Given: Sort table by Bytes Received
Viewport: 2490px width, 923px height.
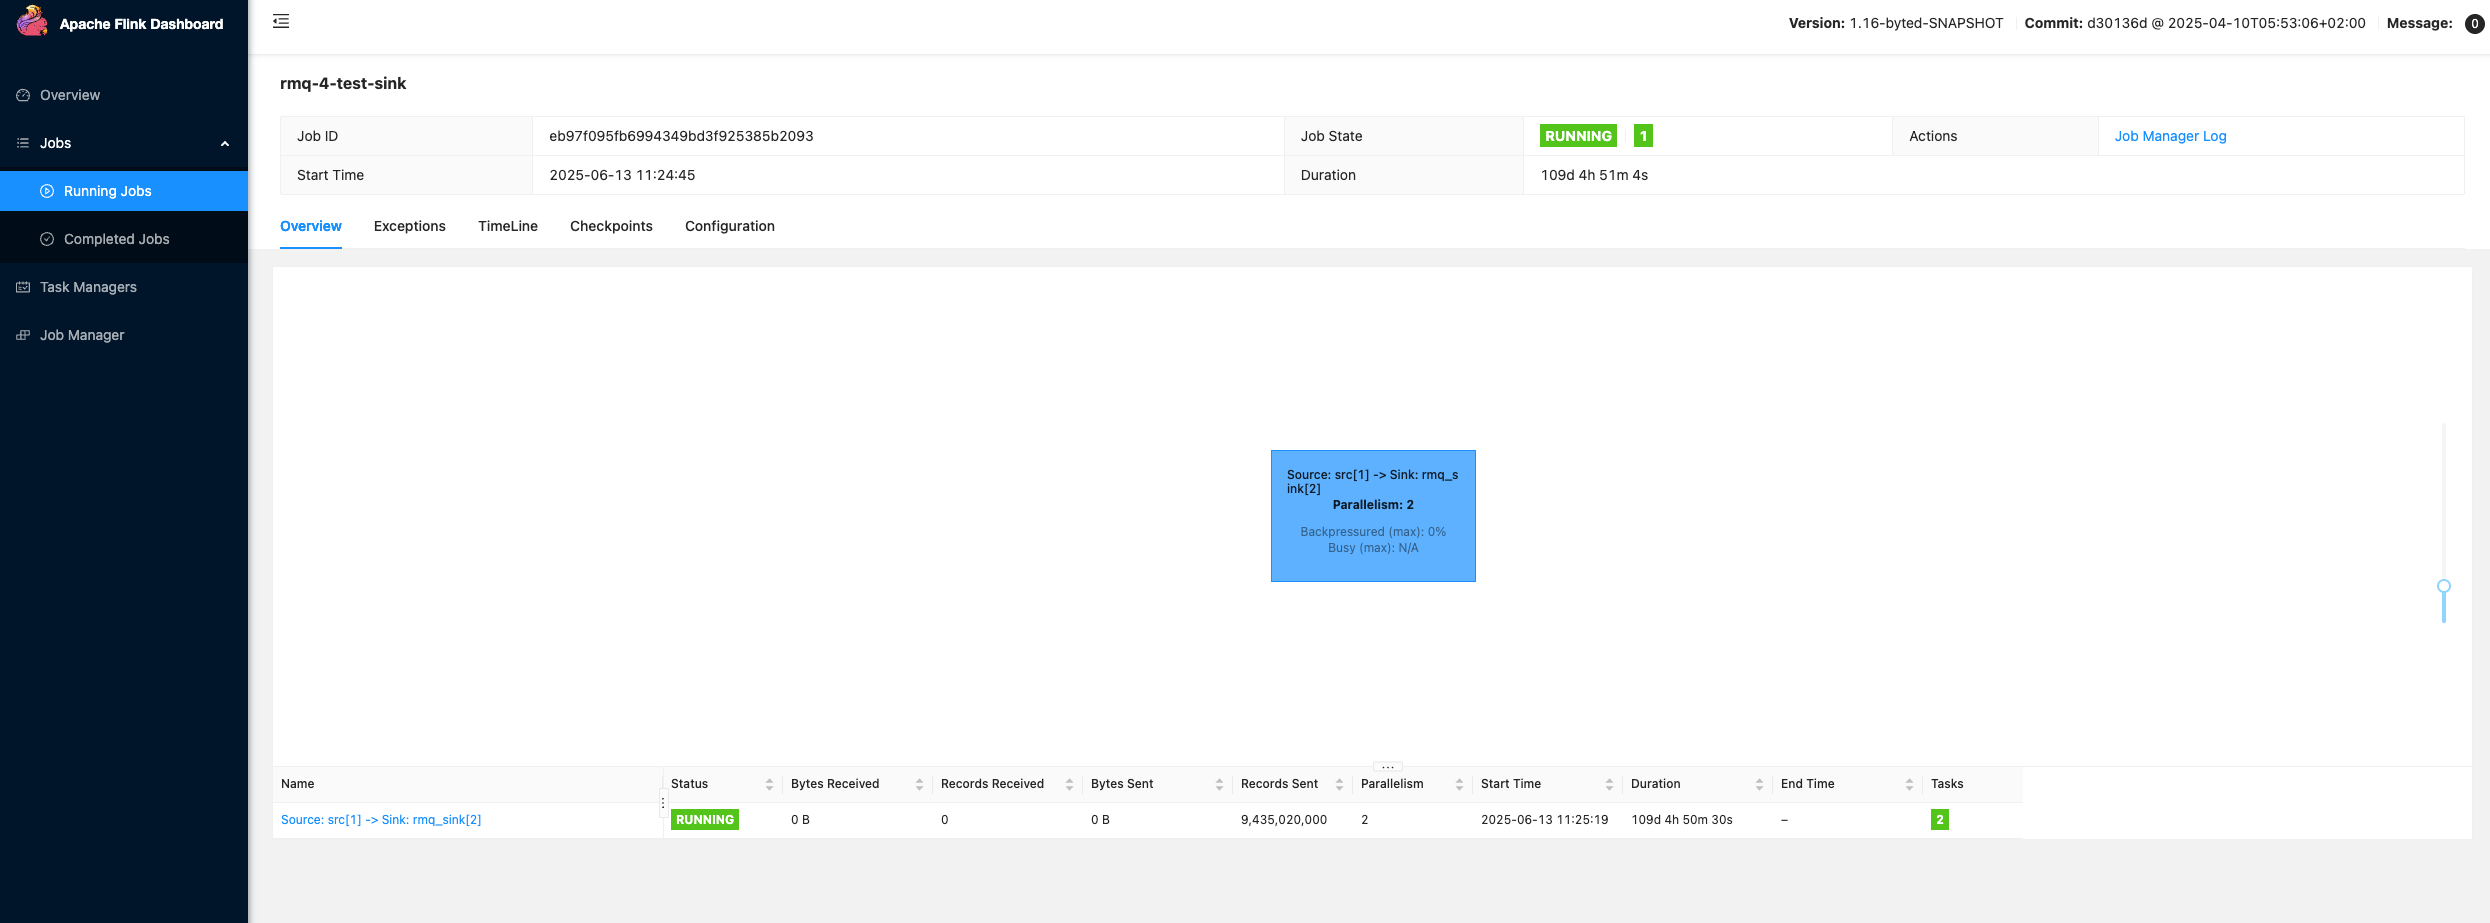Looking at the screenshot, I should coord(919,785).
